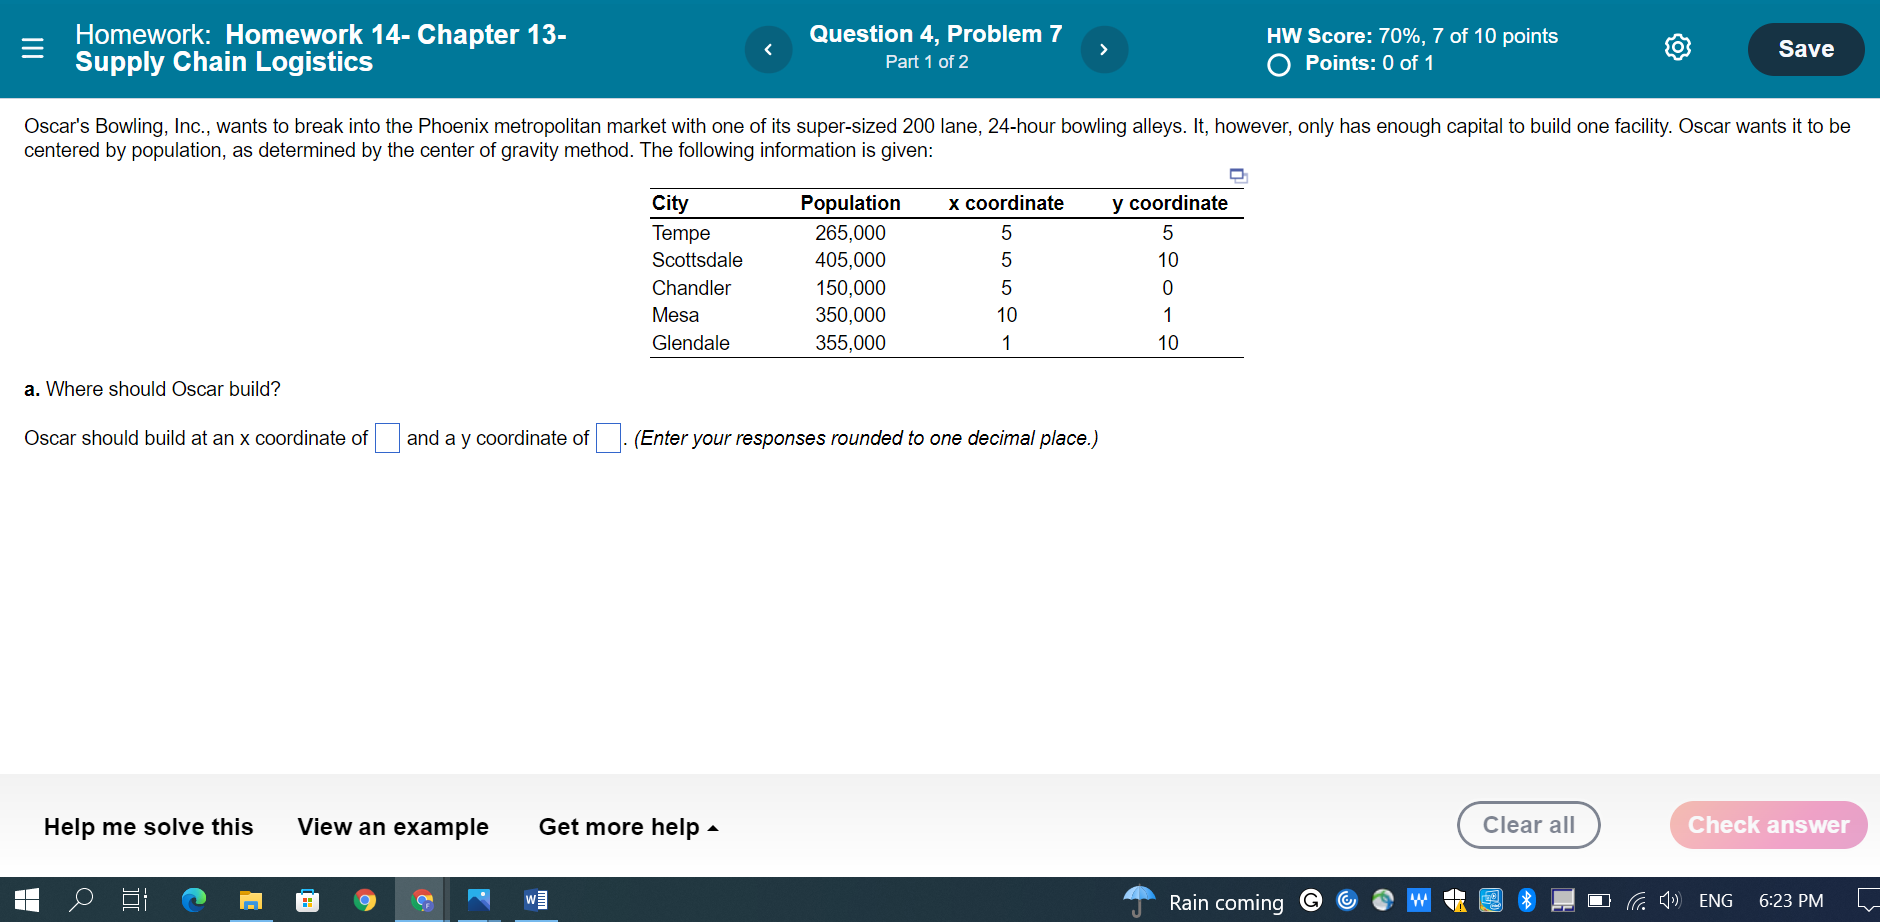Open the 6:23 PM clock flyout
This screenshot has width=1880, height=922.
pyautogui.click(x=1791, y=901)
